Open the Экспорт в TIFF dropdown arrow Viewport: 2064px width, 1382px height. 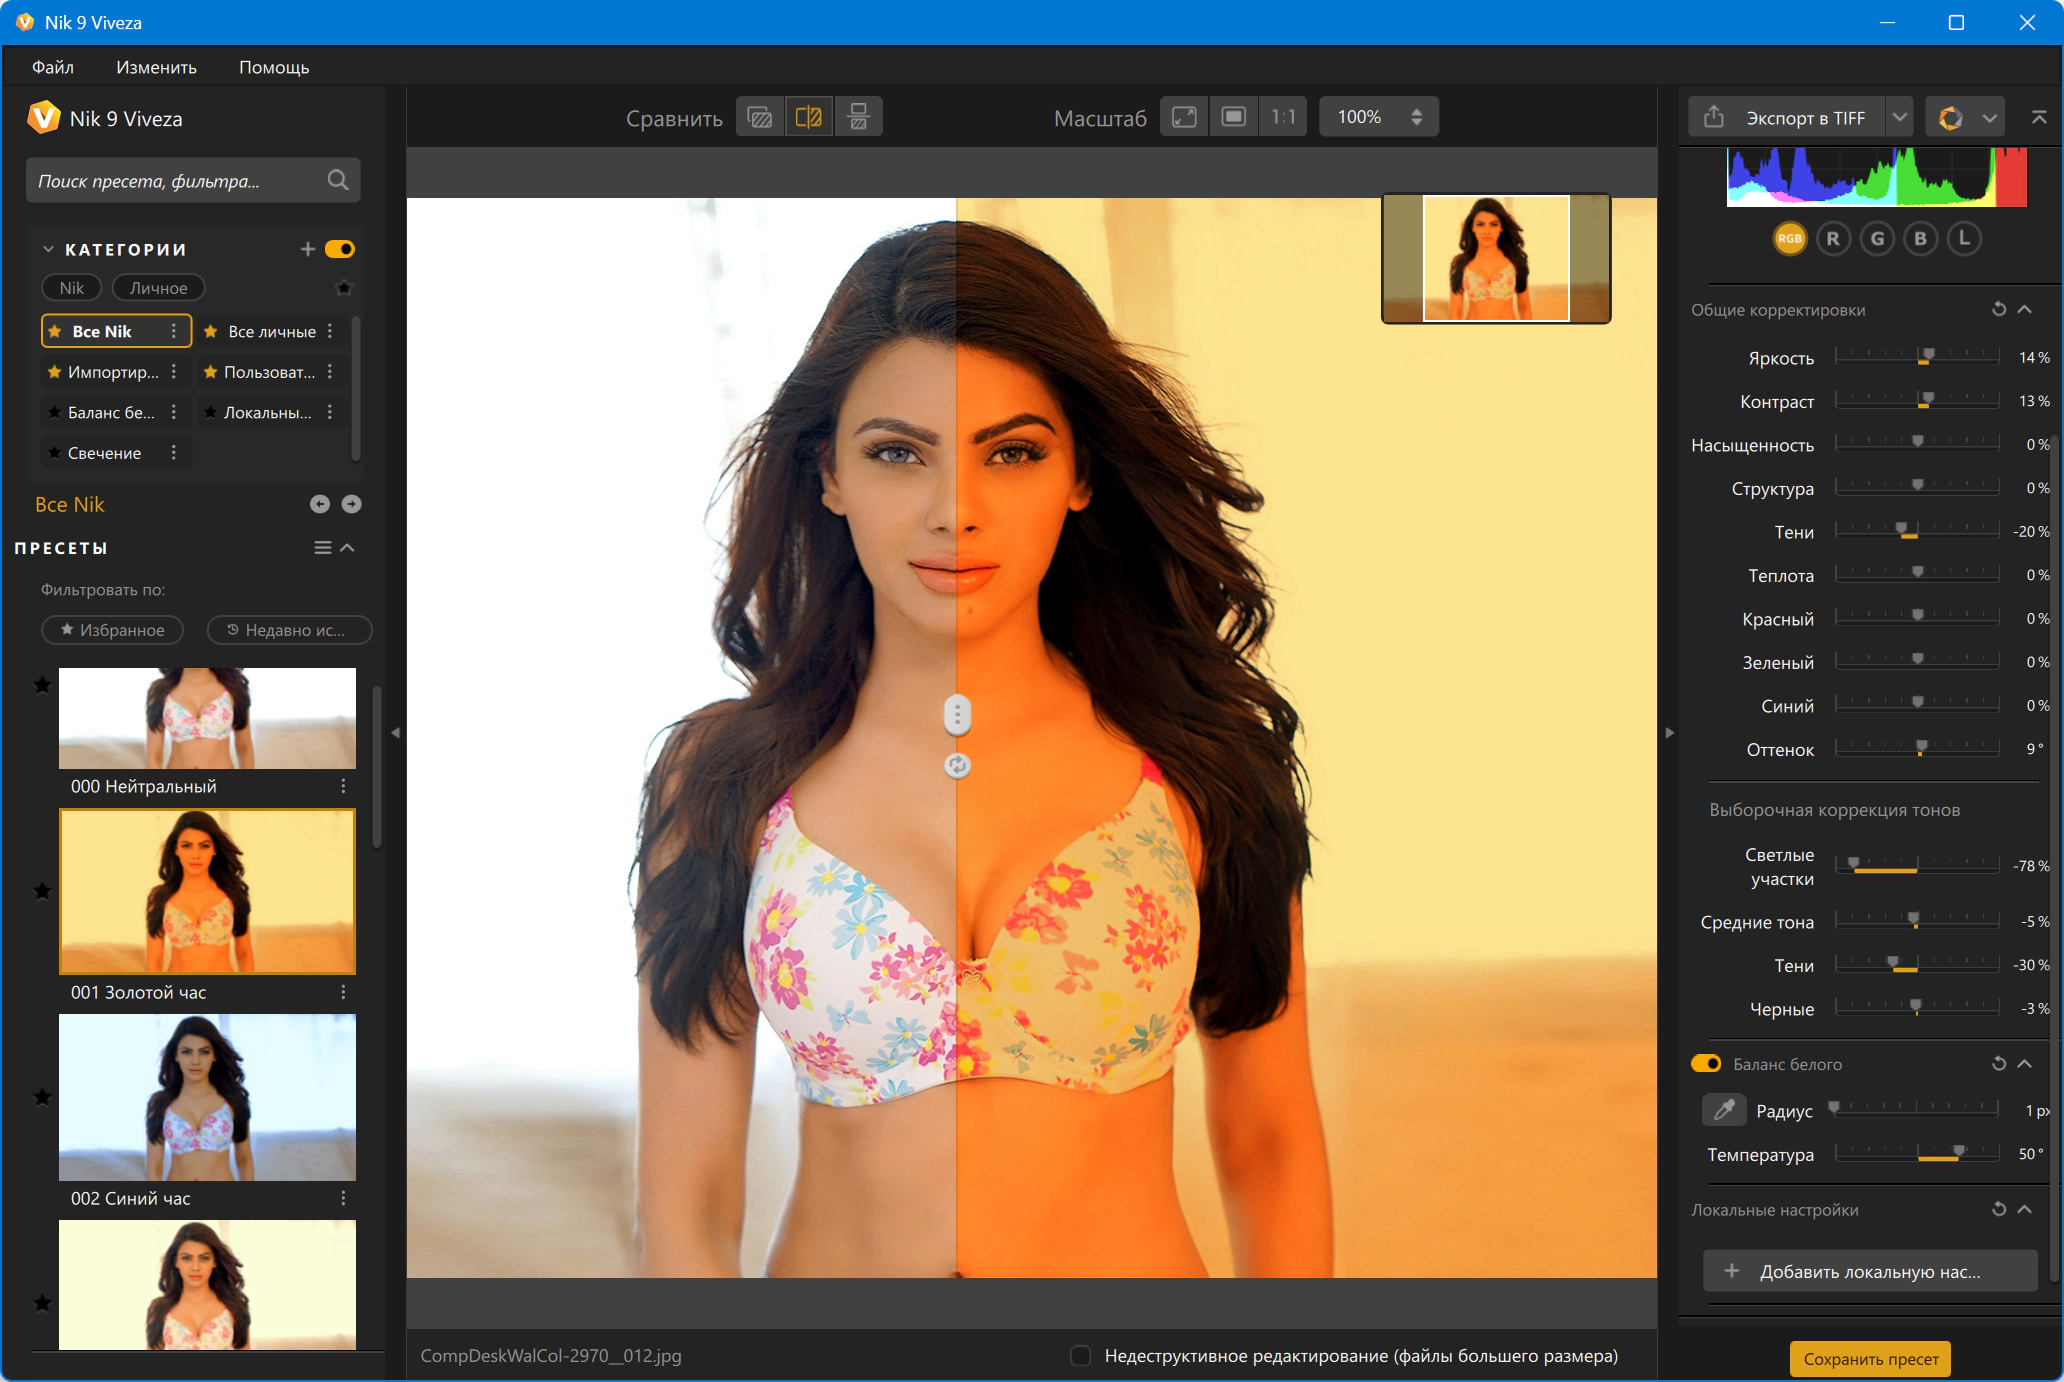coord(1899,117)
